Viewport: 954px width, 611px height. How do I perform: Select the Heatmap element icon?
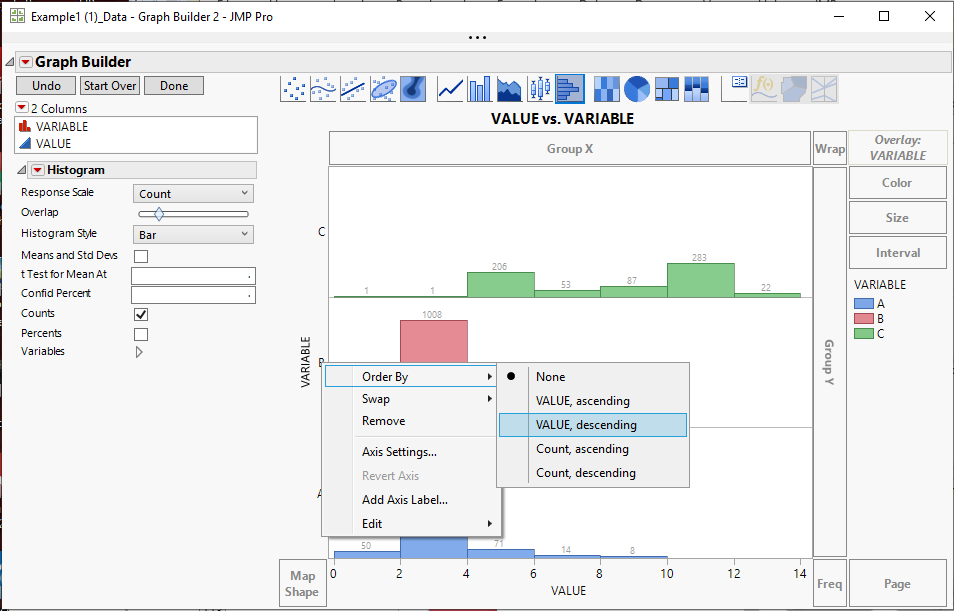click(x=606, y=88)
